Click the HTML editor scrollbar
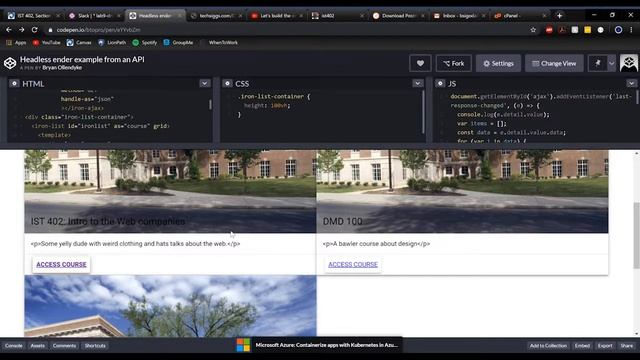Screen dimensions: 640x360 [x=210, y=104]
